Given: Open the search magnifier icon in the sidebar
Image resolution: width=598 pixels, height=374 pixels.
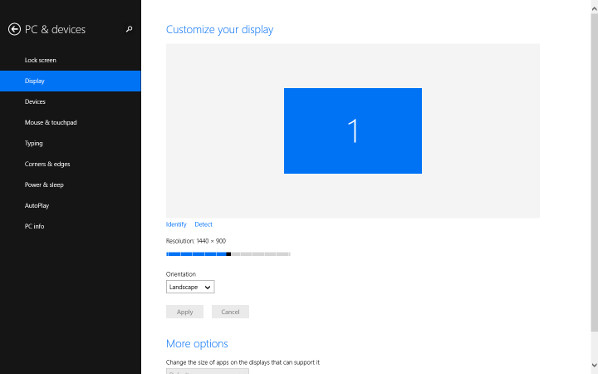Looking at the screenshot, I should point(129,29).
